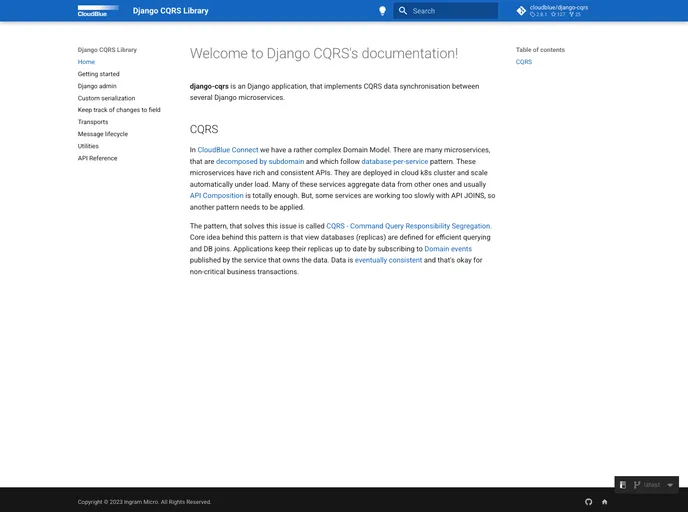
Task: Click the home icon in footer
Action: pyautogui.click(x=605, y=502)
